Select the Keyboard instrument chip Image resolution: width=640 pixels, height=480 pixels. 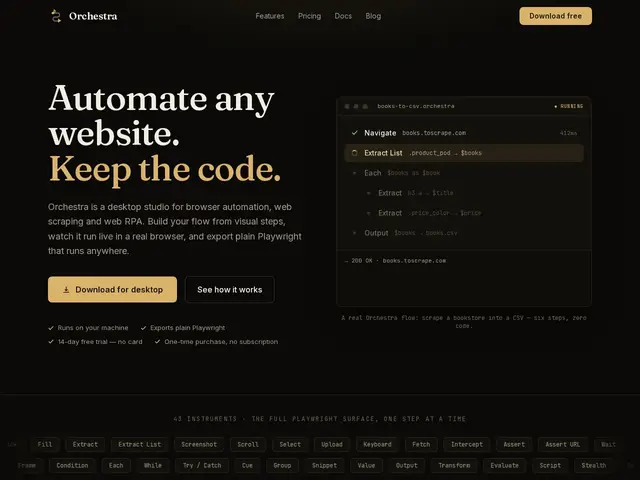pyautogui.click(x=378, y=444)
